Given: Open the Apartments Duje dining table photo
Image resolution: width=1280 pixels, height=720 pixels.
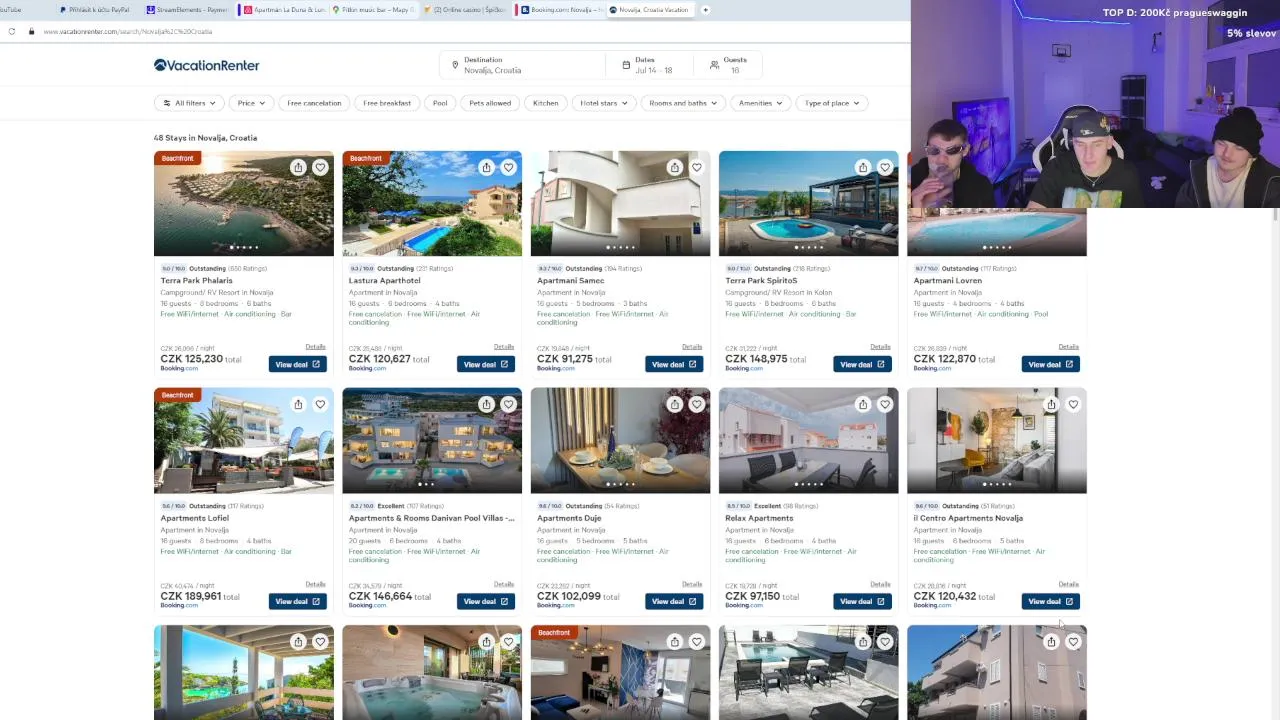Looking at the screenshot, I should [620, 440].
